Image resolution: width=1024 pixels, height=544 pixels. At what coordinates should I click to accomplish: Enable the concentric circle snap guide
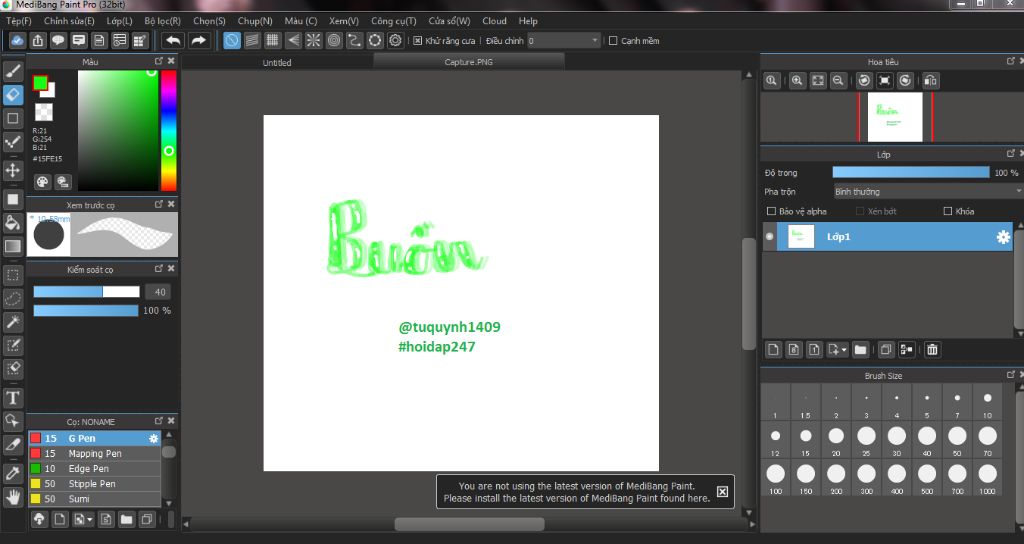334,40
